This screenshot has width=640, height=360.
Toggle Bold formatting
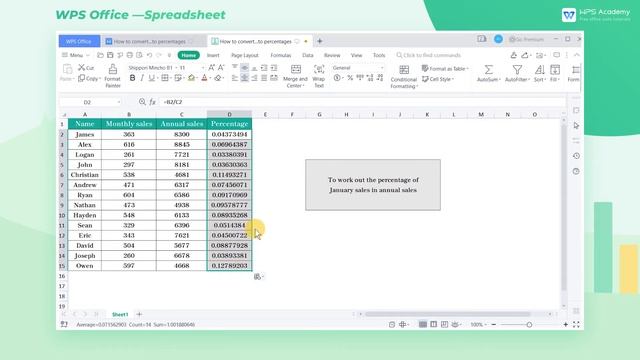[x=132, y=78]
